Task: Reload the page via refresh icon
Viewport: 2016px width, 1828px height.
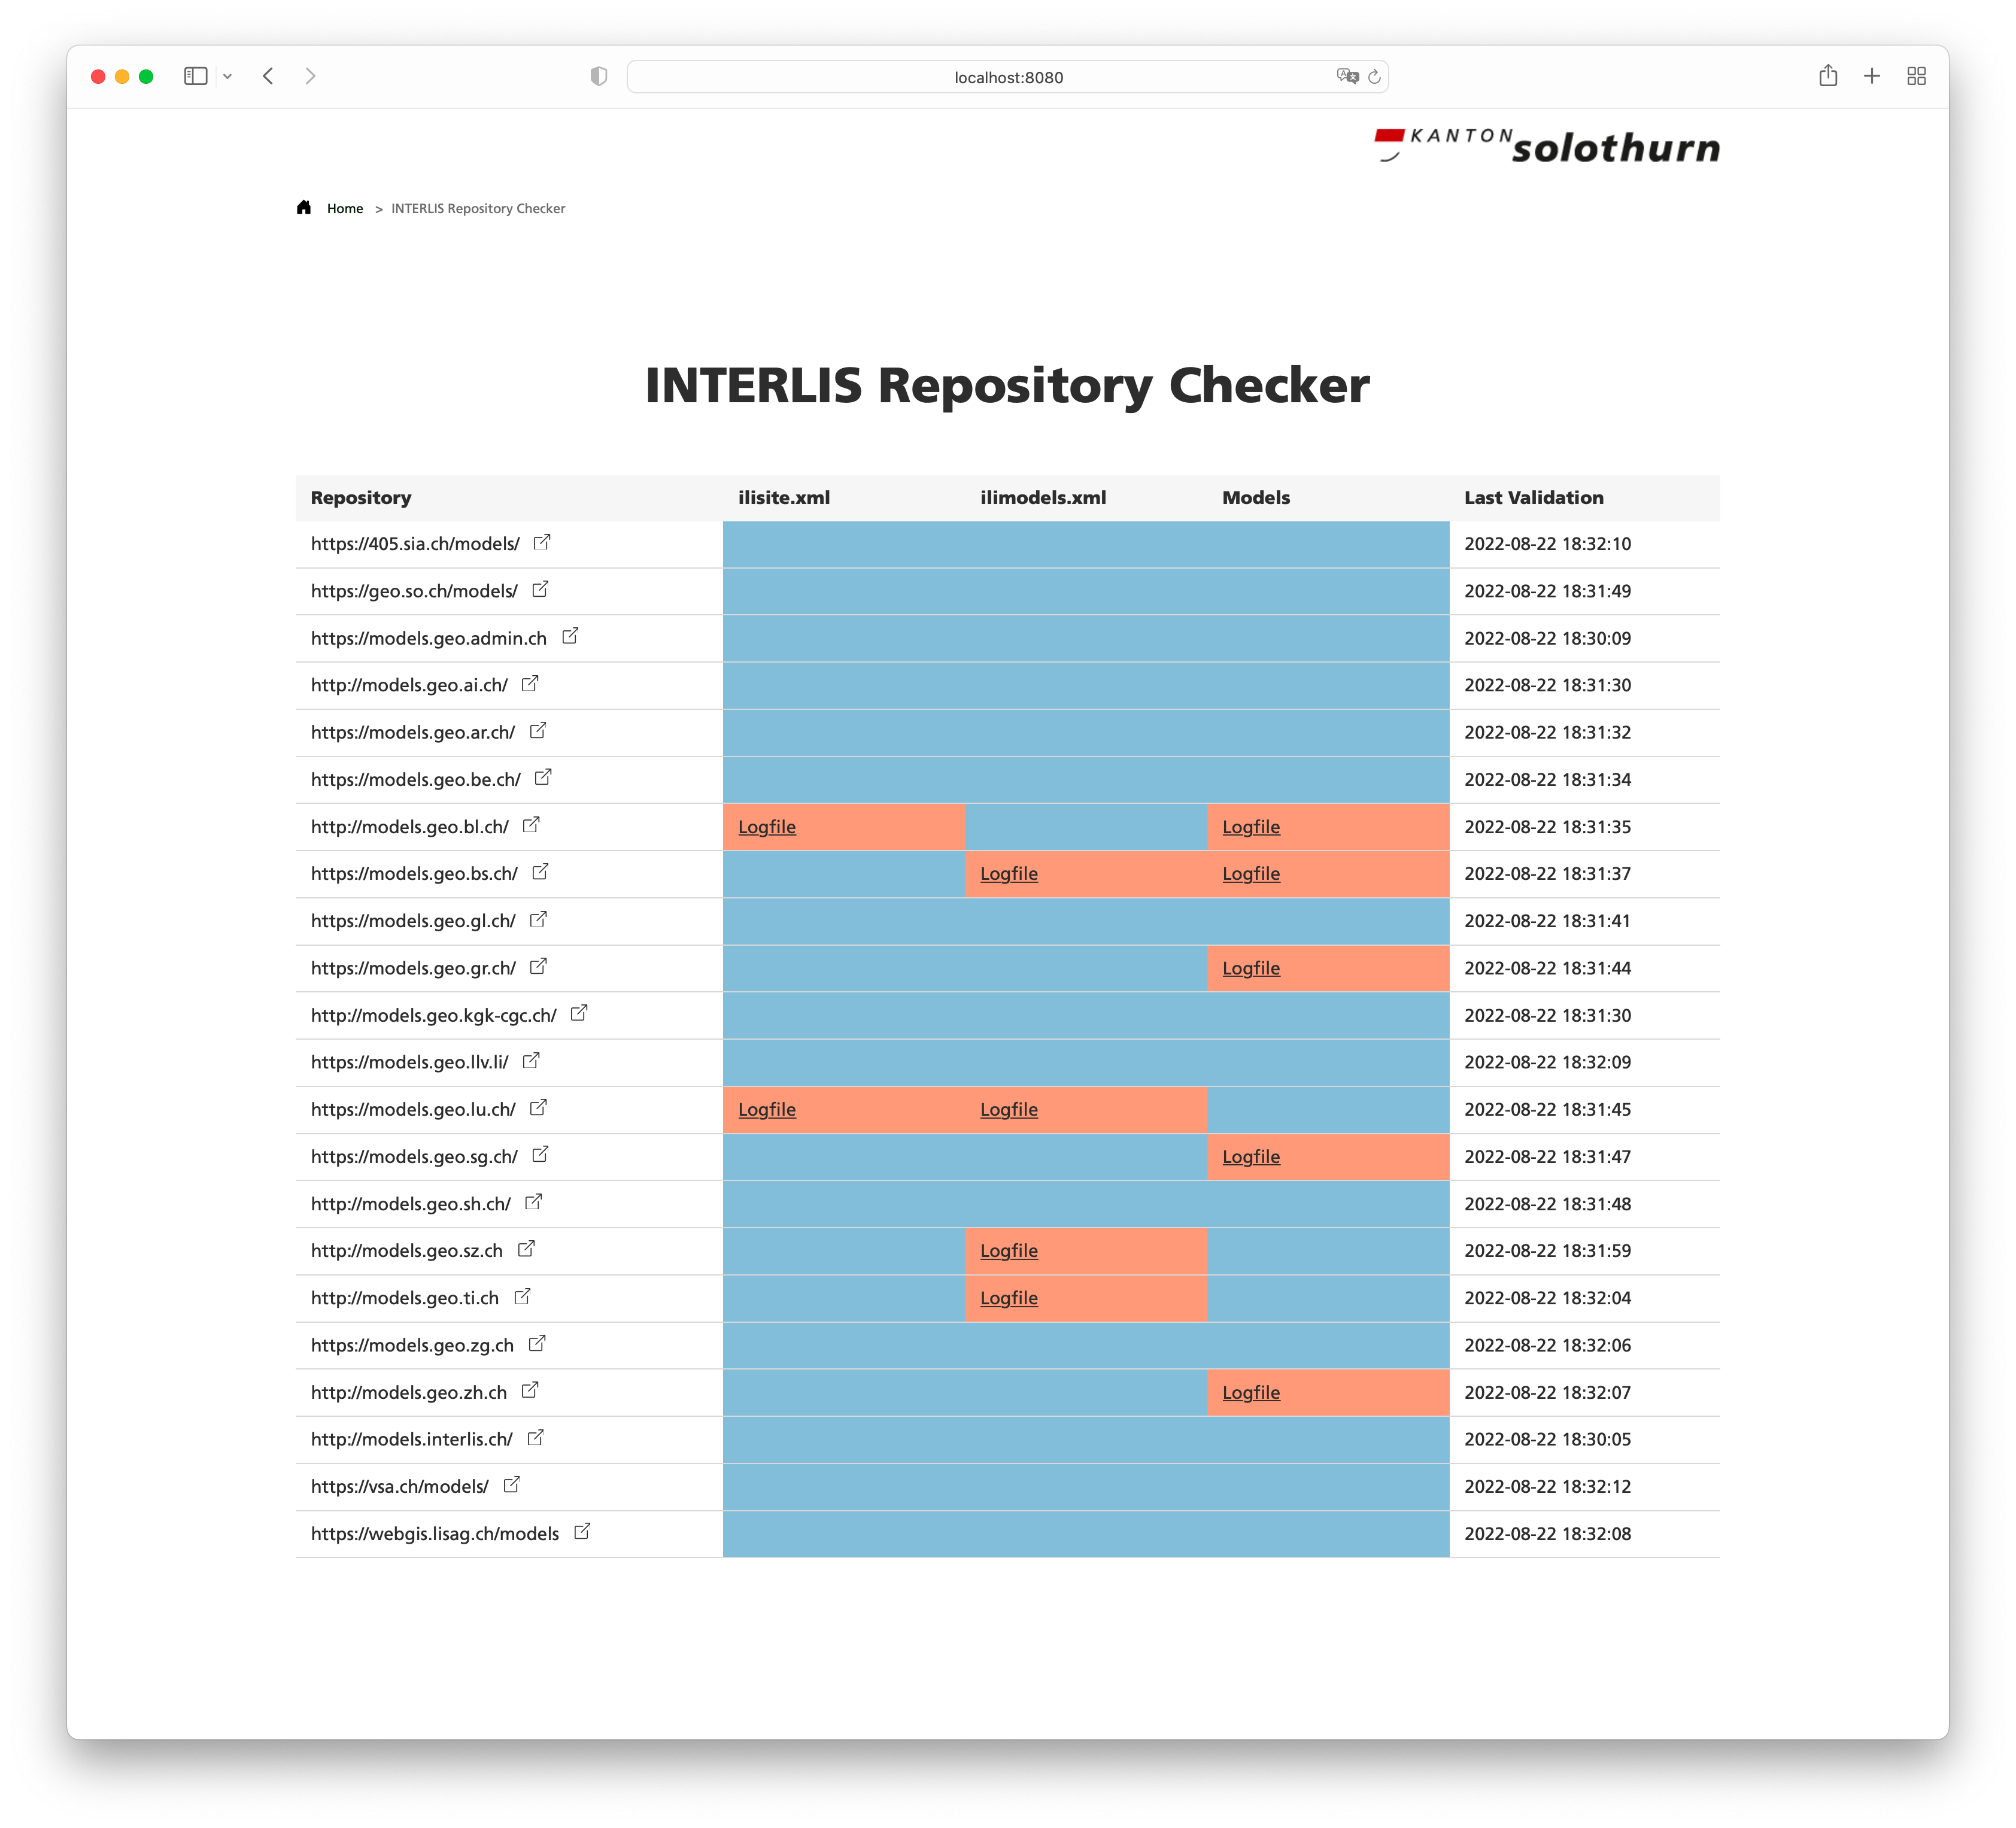Action: coord(1374,77)
